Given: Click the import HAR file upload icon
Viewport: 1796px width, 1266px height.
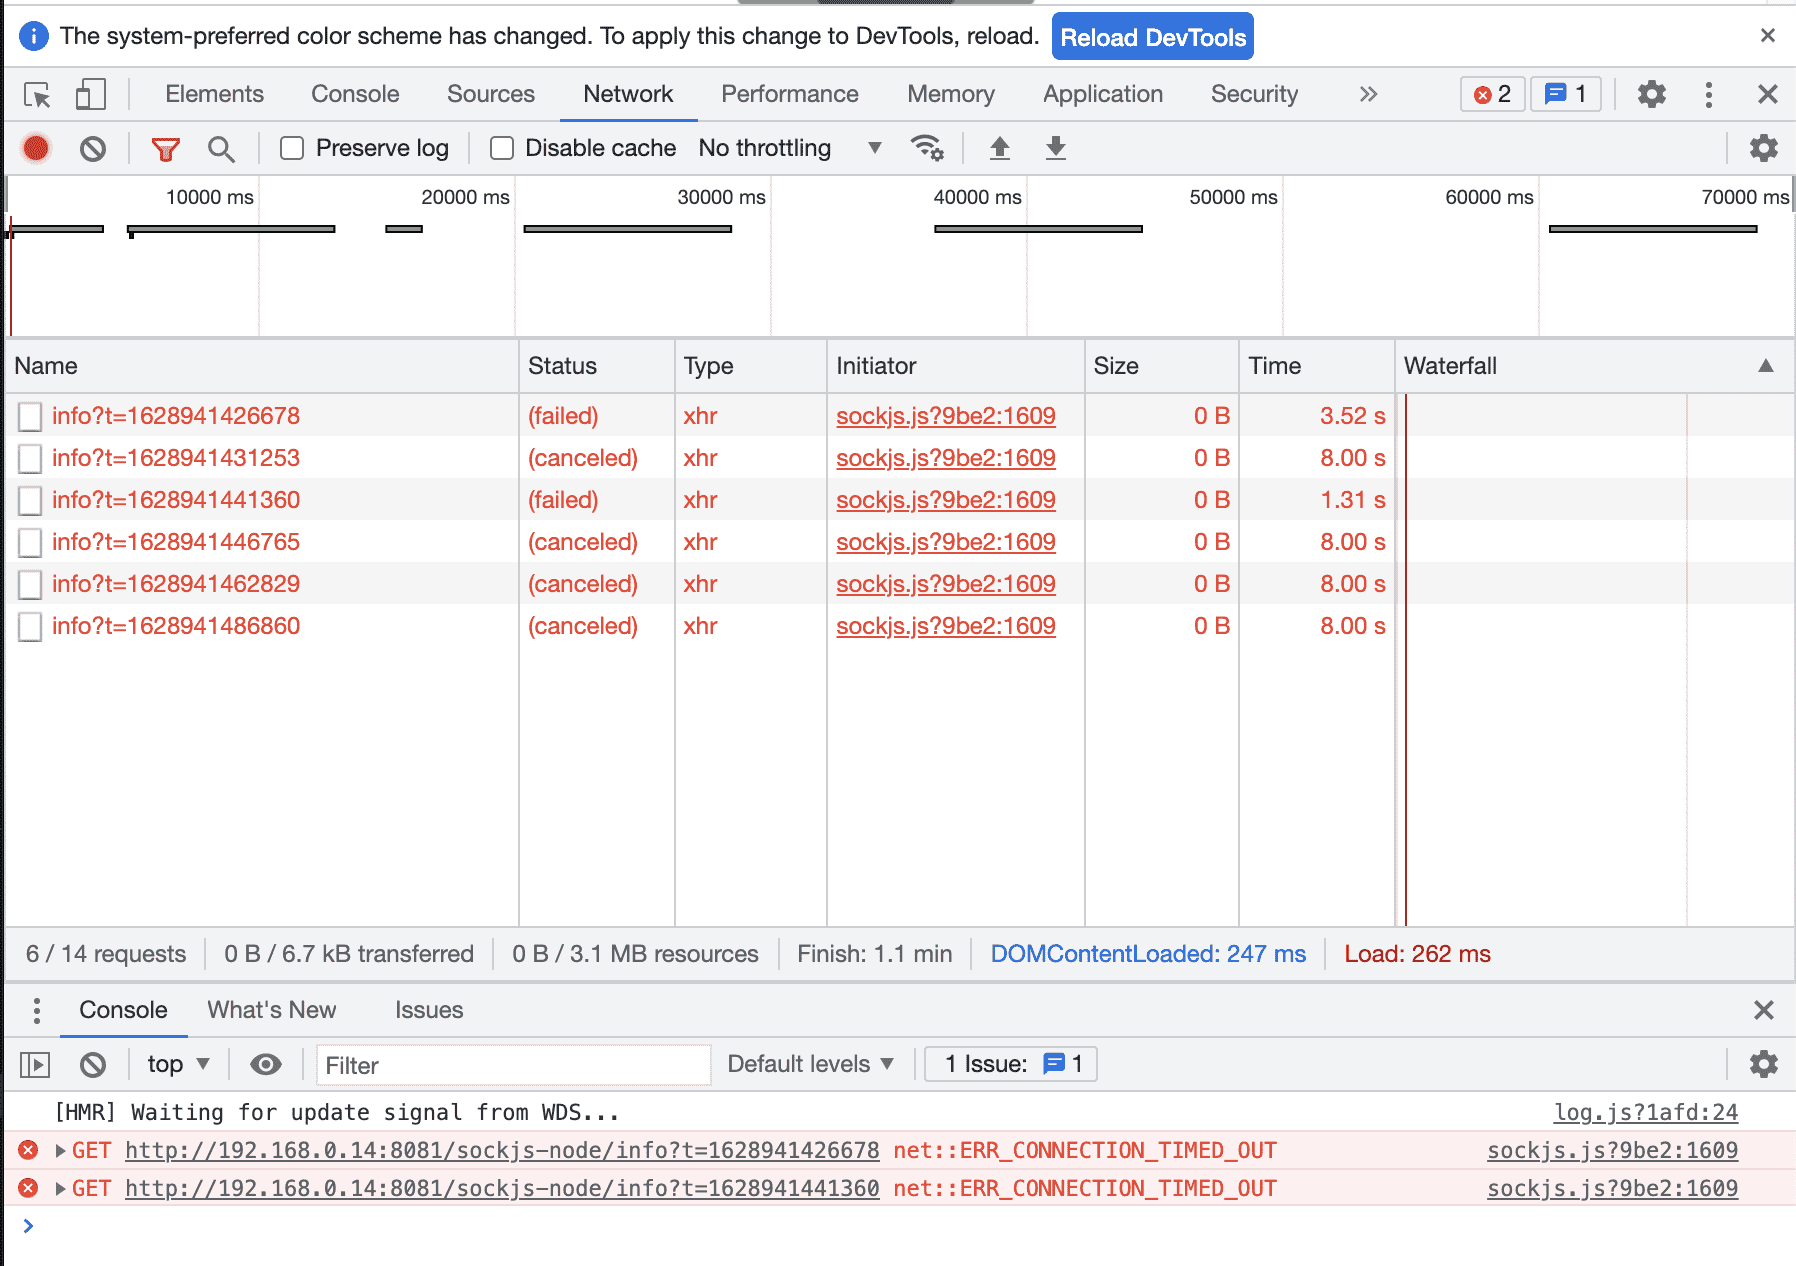Looking at the screenshot, I should 999,149.
